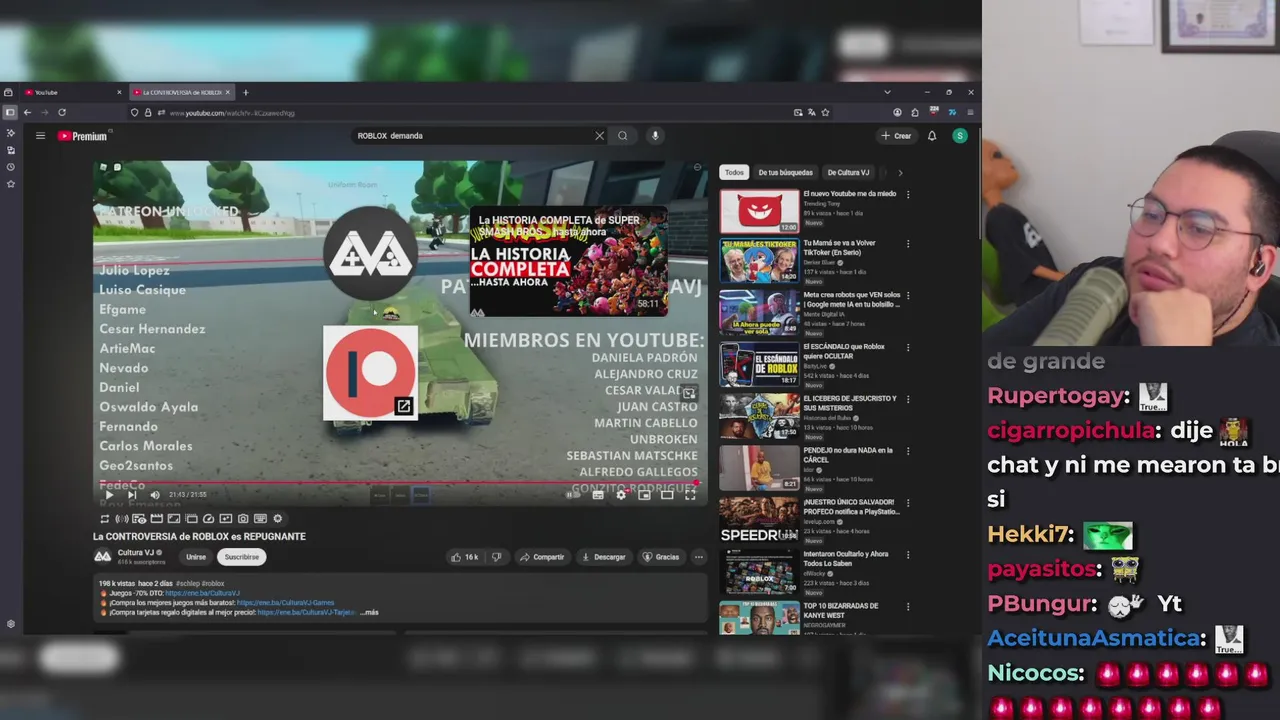Click the search magnifier button

click(x=622, y=136)
